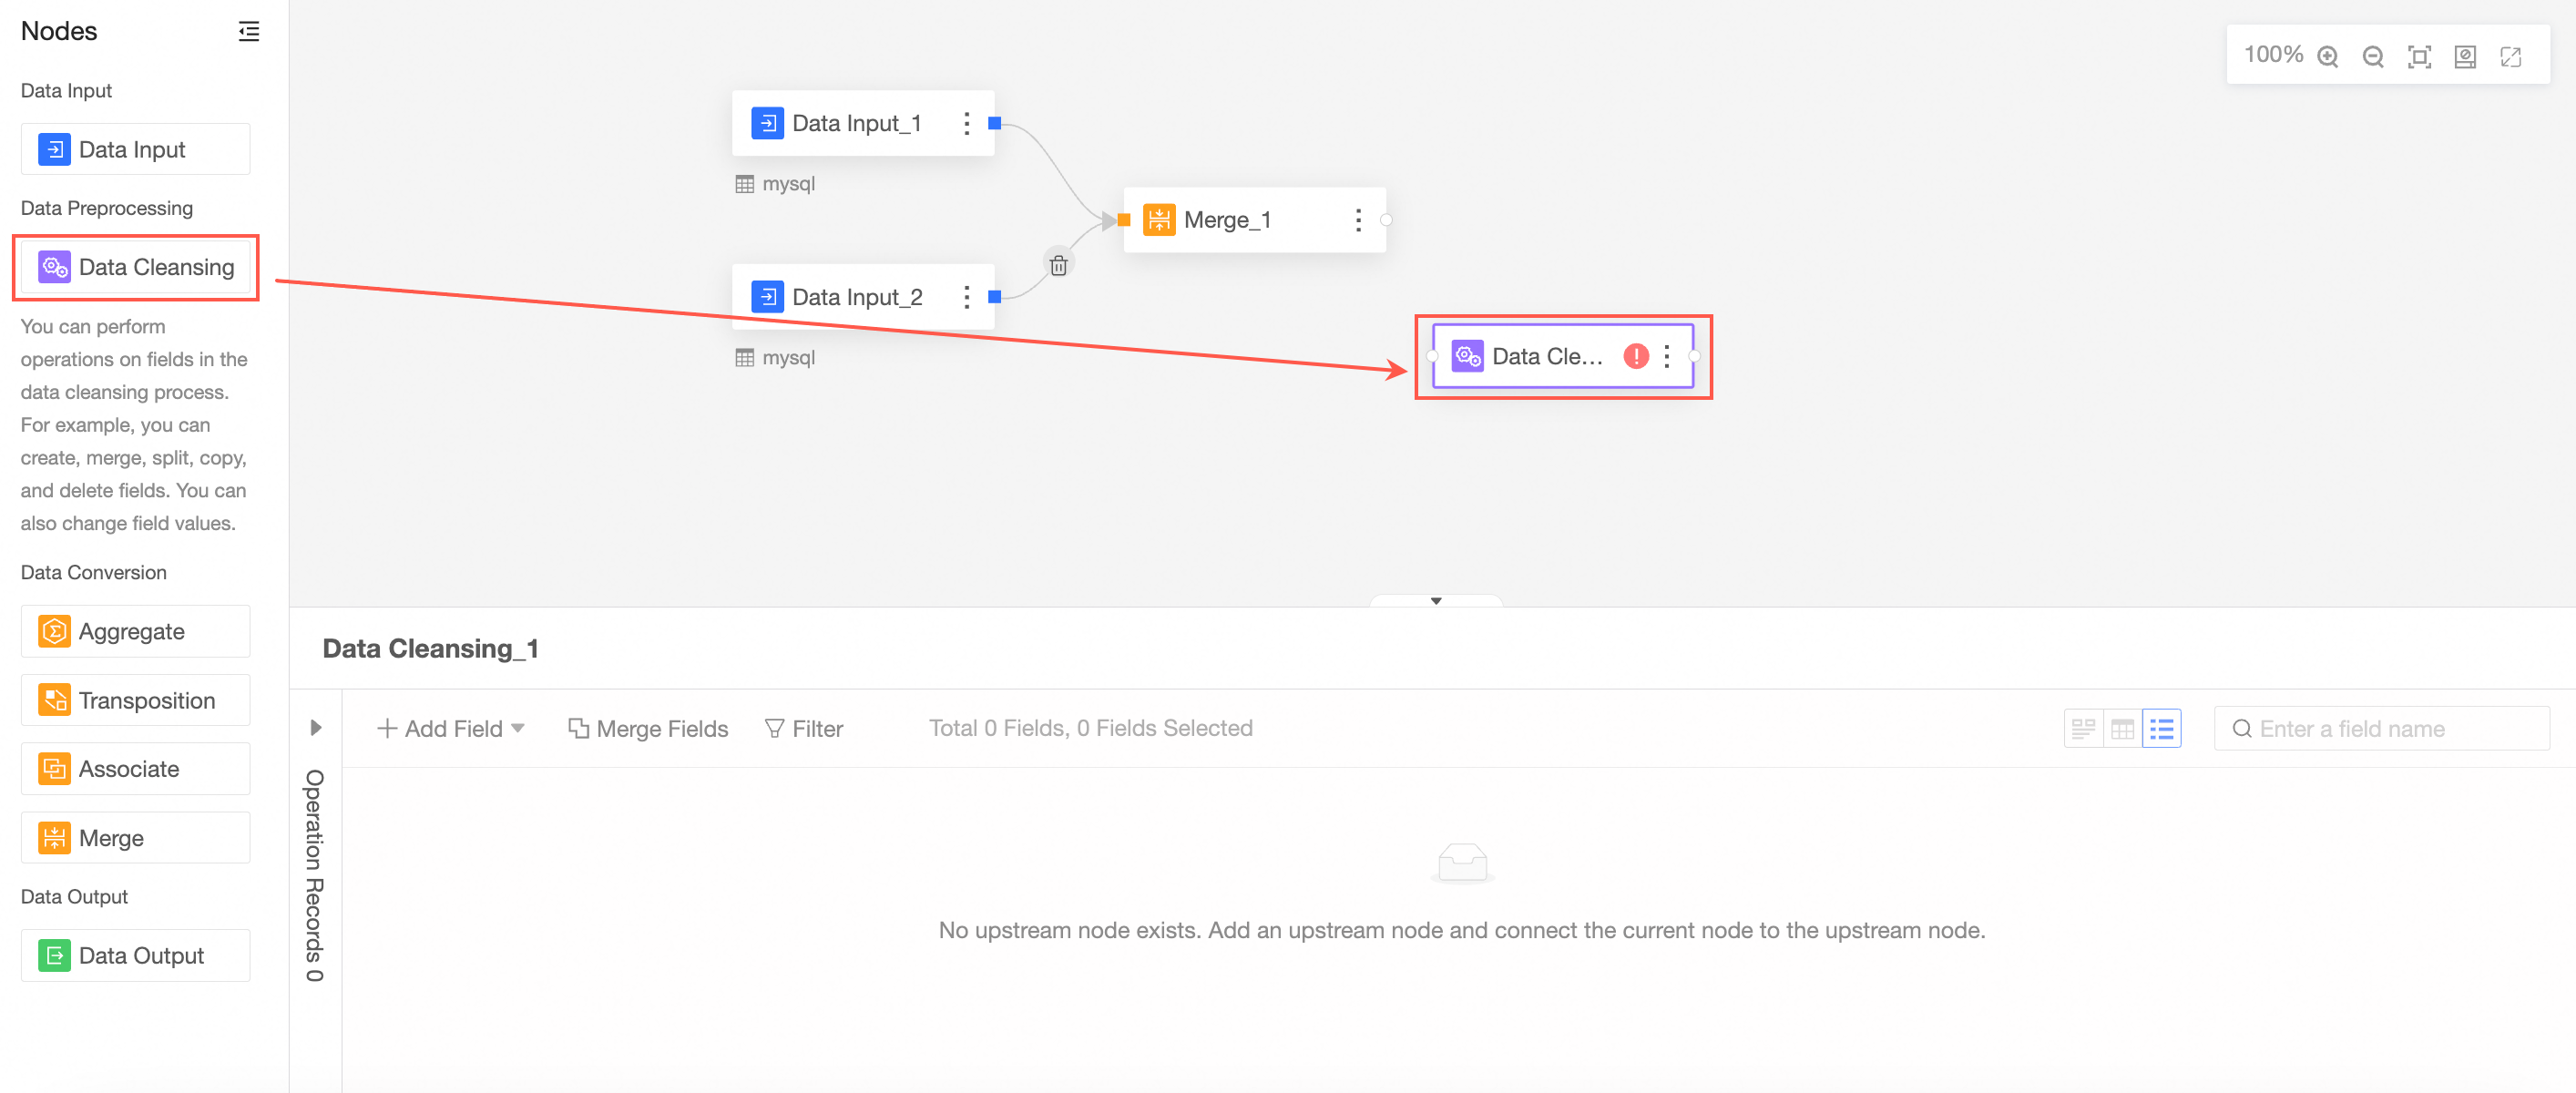The image size is (2576, 1093).
Task: Click the Filter button
Action: coord(804,729)
